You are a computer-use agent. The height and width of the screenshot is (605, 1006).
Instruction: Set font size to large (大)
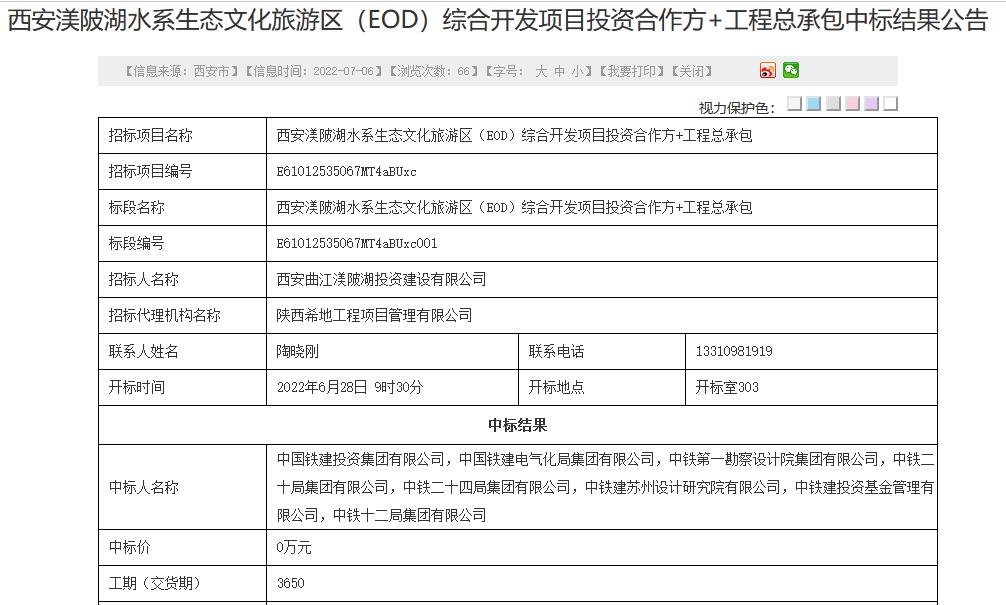tap(541, 71)
